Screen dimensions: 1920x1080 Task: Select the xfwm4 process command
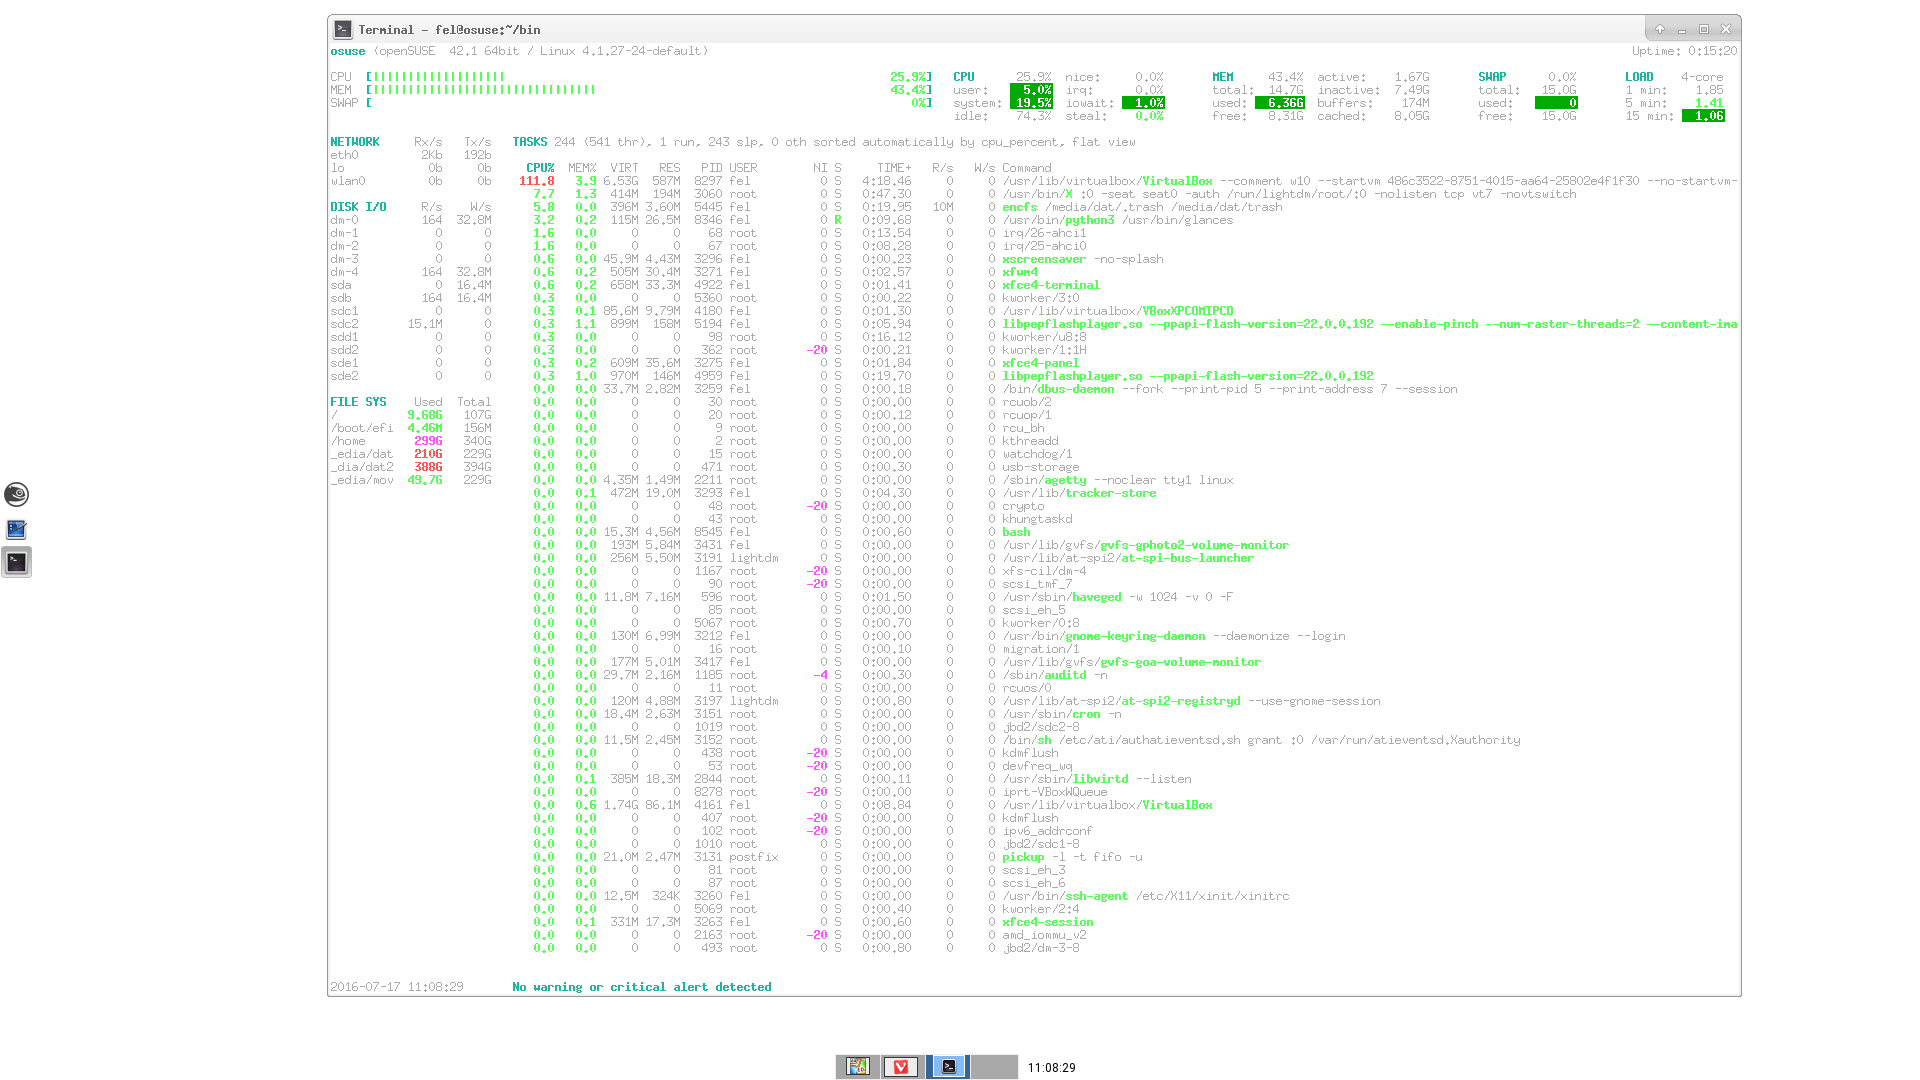1020,272
